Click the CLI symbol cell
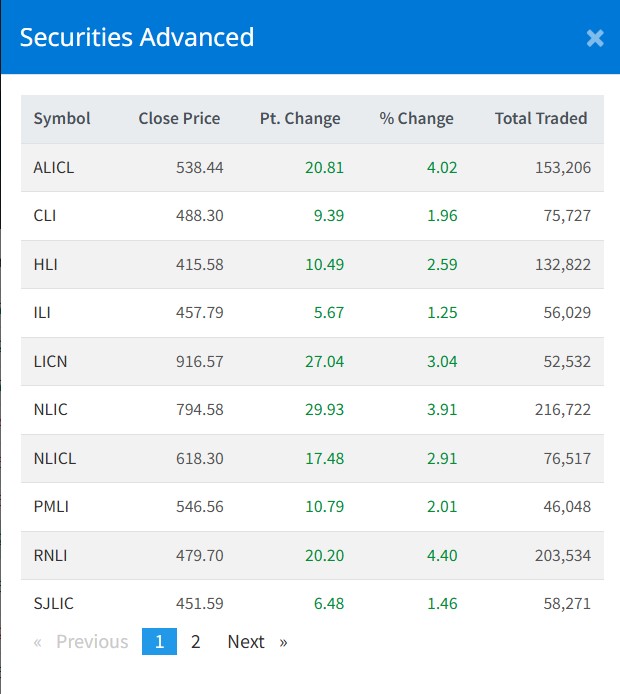 click(x=45, y=216)
